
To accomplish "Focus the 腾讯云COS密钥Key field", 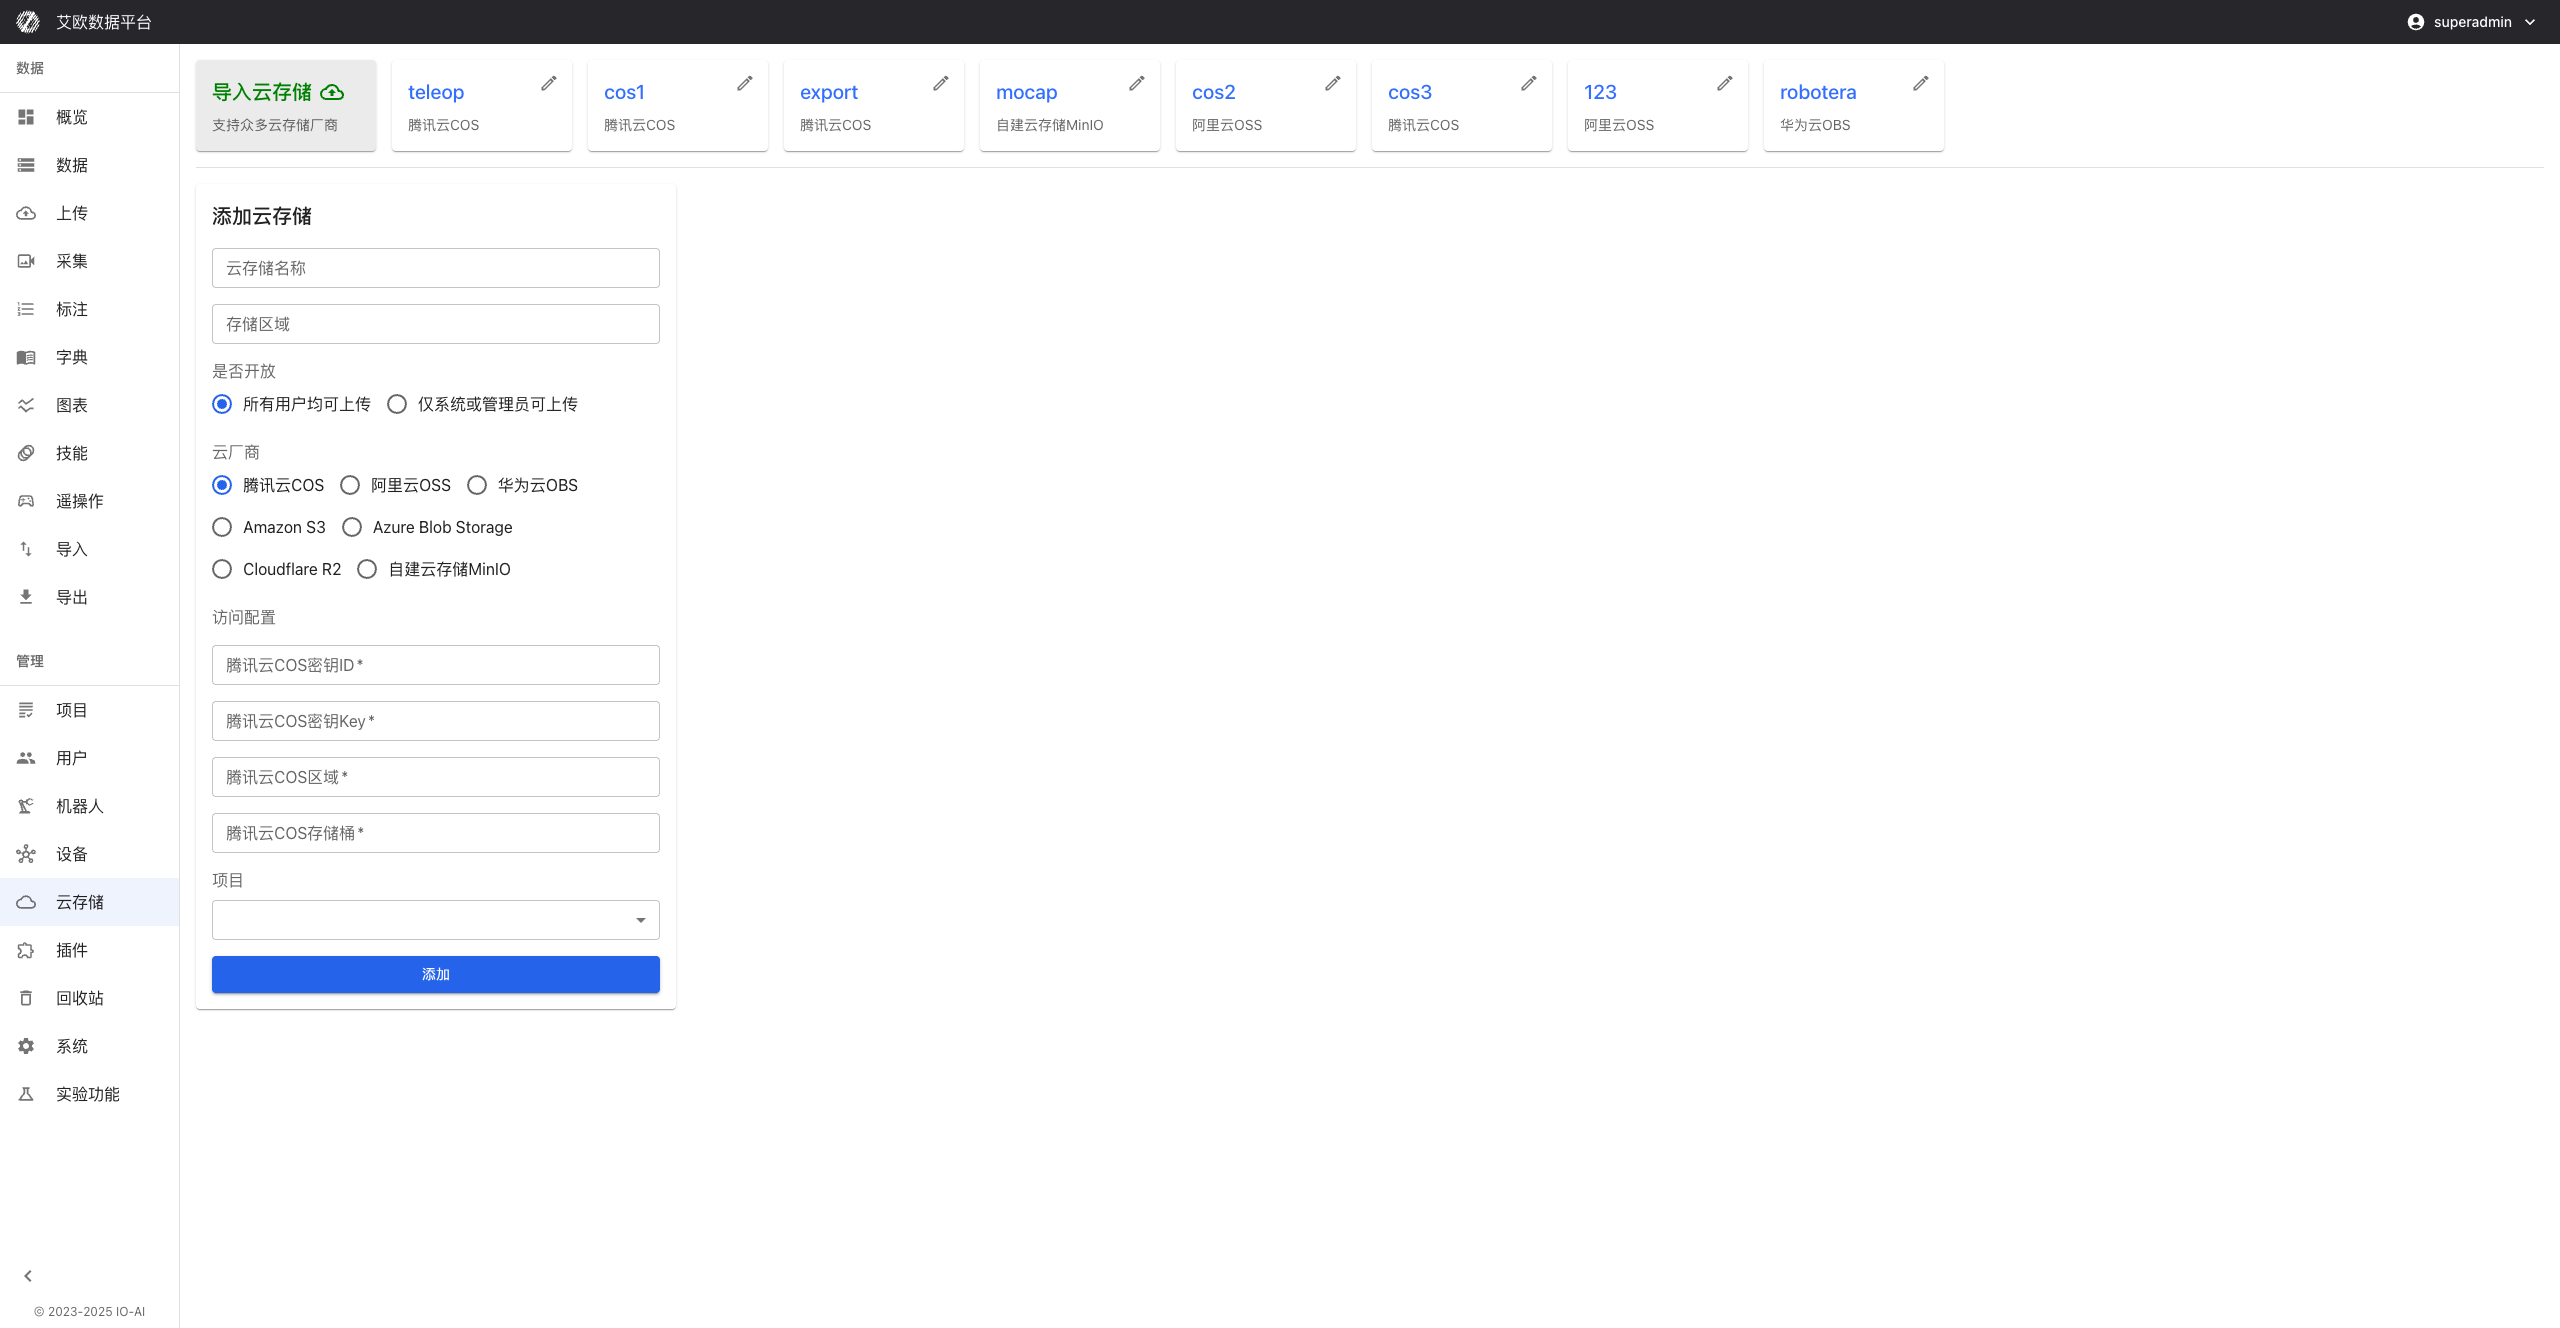I will click(436, 721).
